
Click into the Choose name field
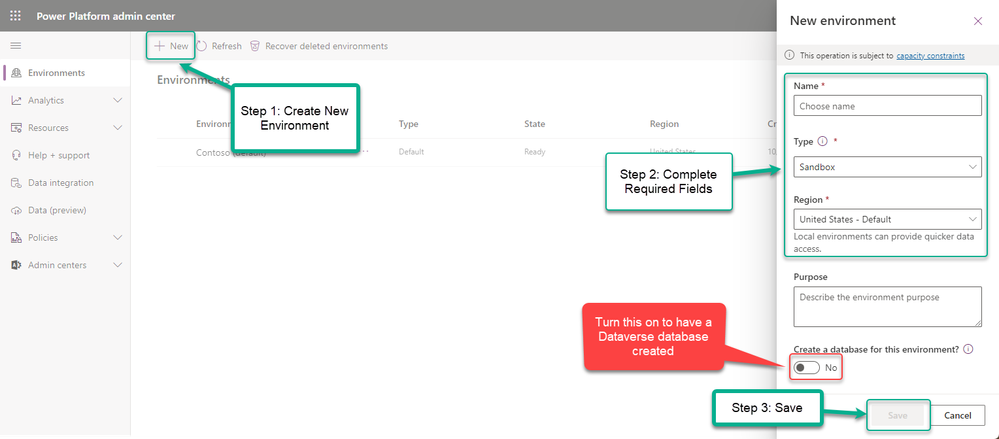pos(888,106)
